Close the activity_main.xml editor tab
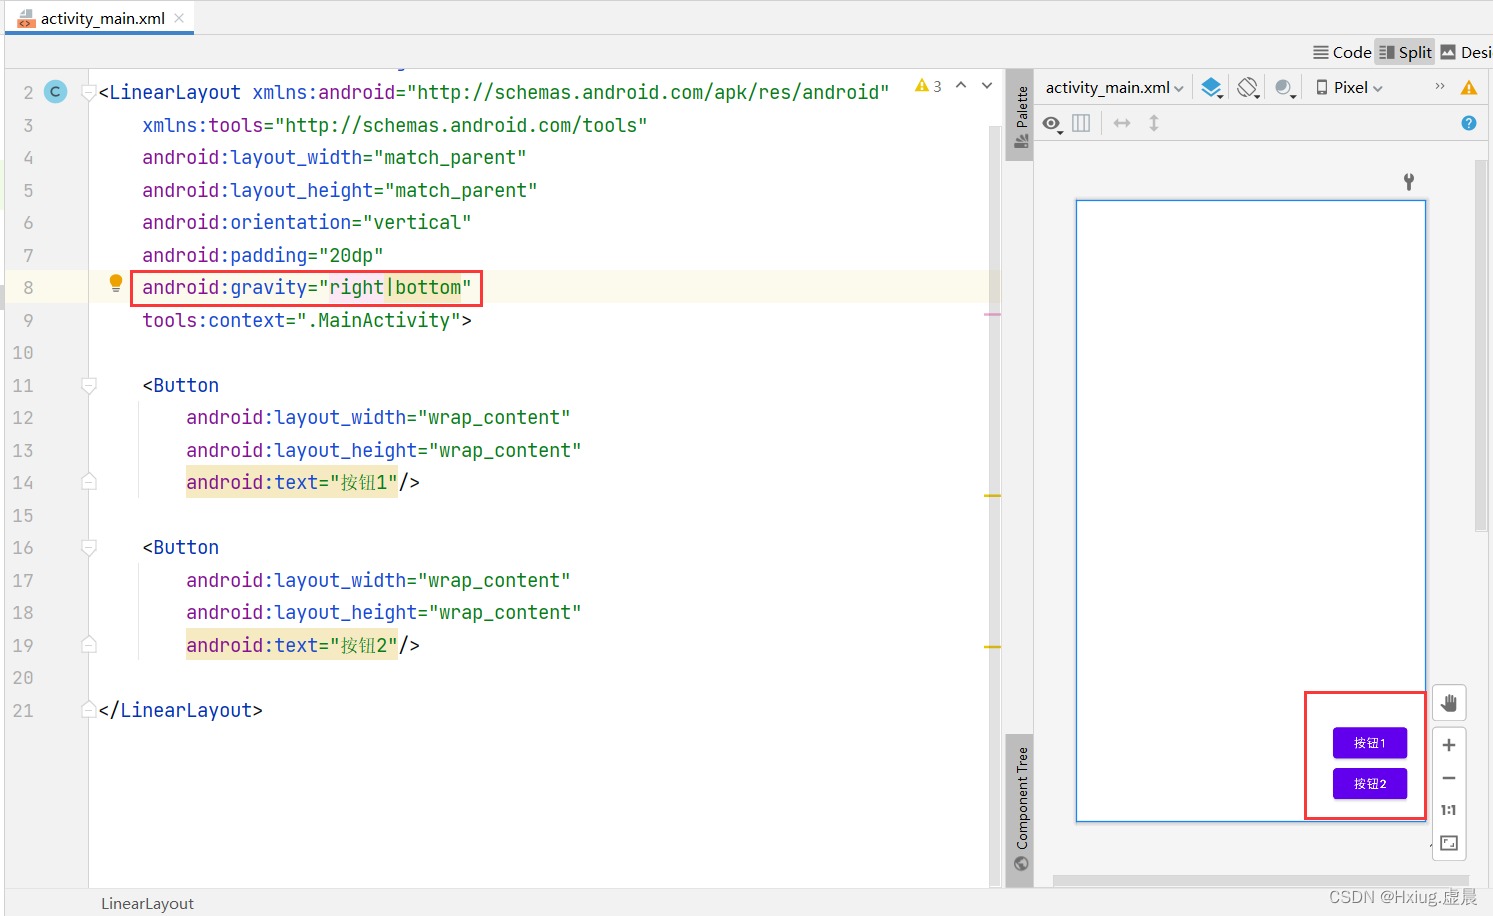Screen dimensions: 1493x916 pyautogui.click(x=179, y=18)
